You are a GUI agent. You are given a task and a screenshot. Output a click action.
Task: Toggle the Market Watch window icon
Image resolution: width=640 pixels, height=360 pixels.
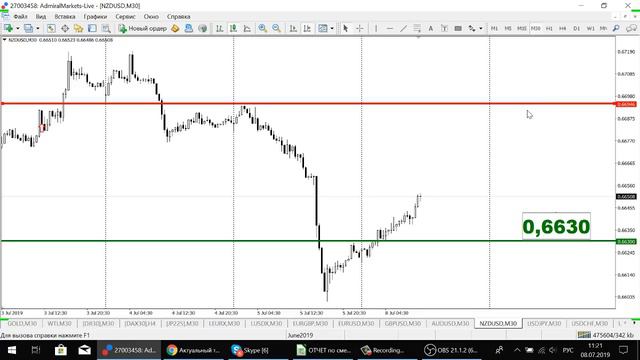point(51,28)
